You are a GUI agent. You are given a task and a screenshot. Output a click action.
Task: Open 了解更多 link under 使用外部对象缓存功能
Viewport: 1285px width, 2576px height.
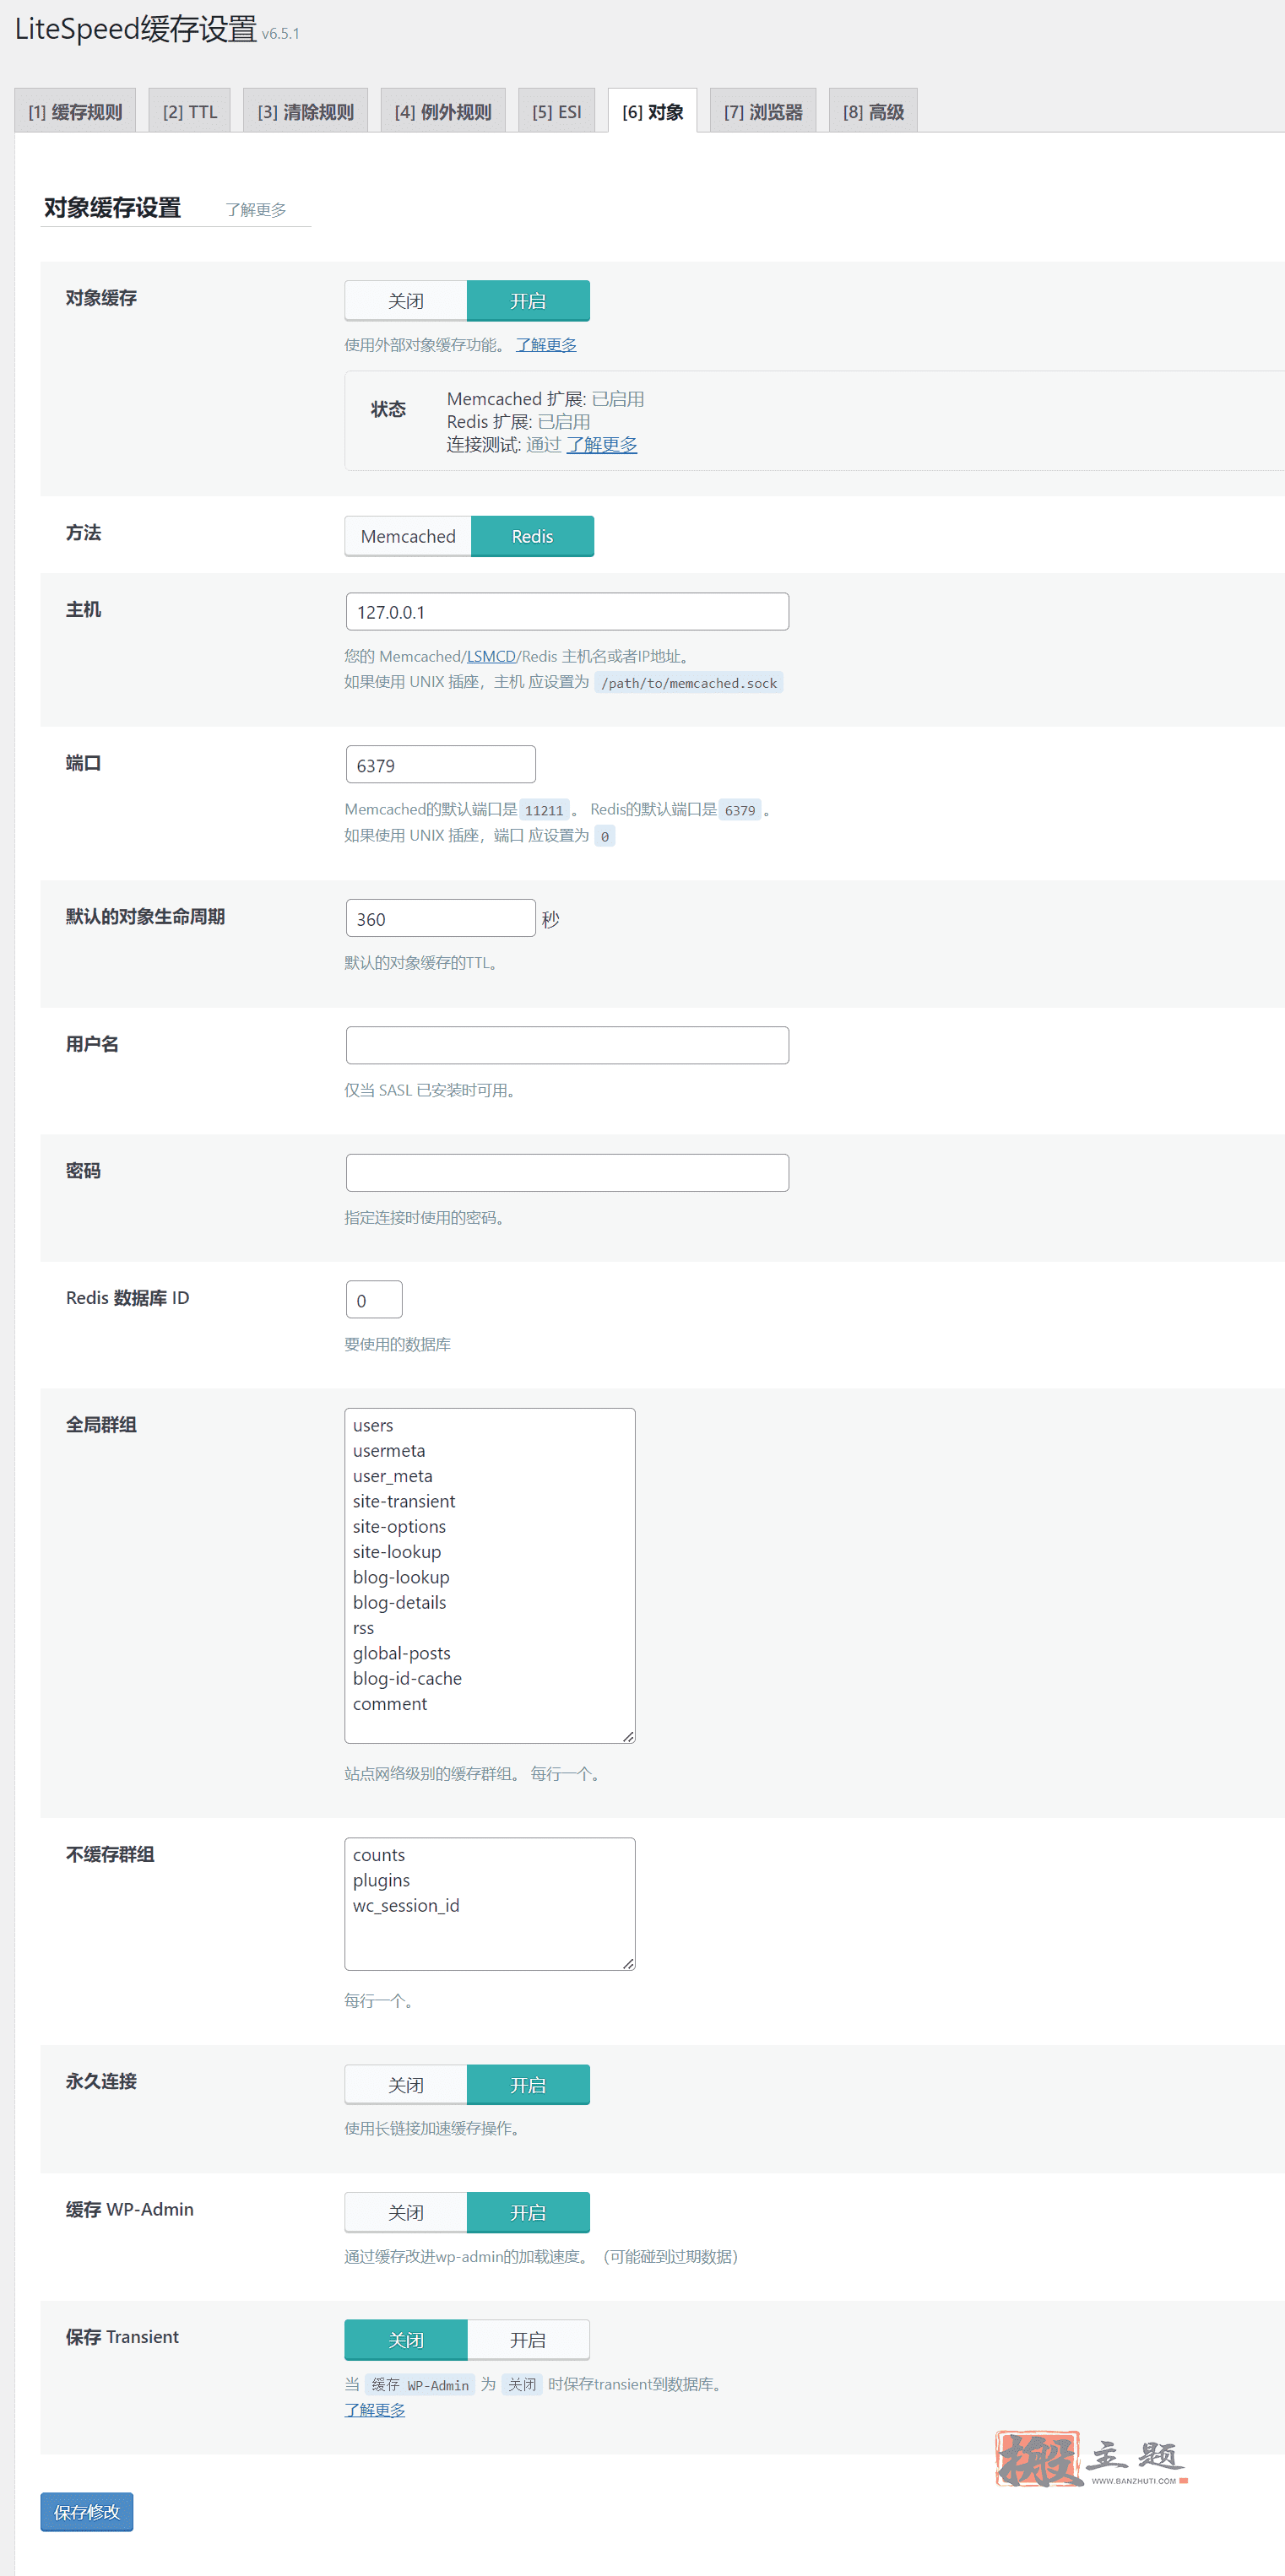[546, 345]
